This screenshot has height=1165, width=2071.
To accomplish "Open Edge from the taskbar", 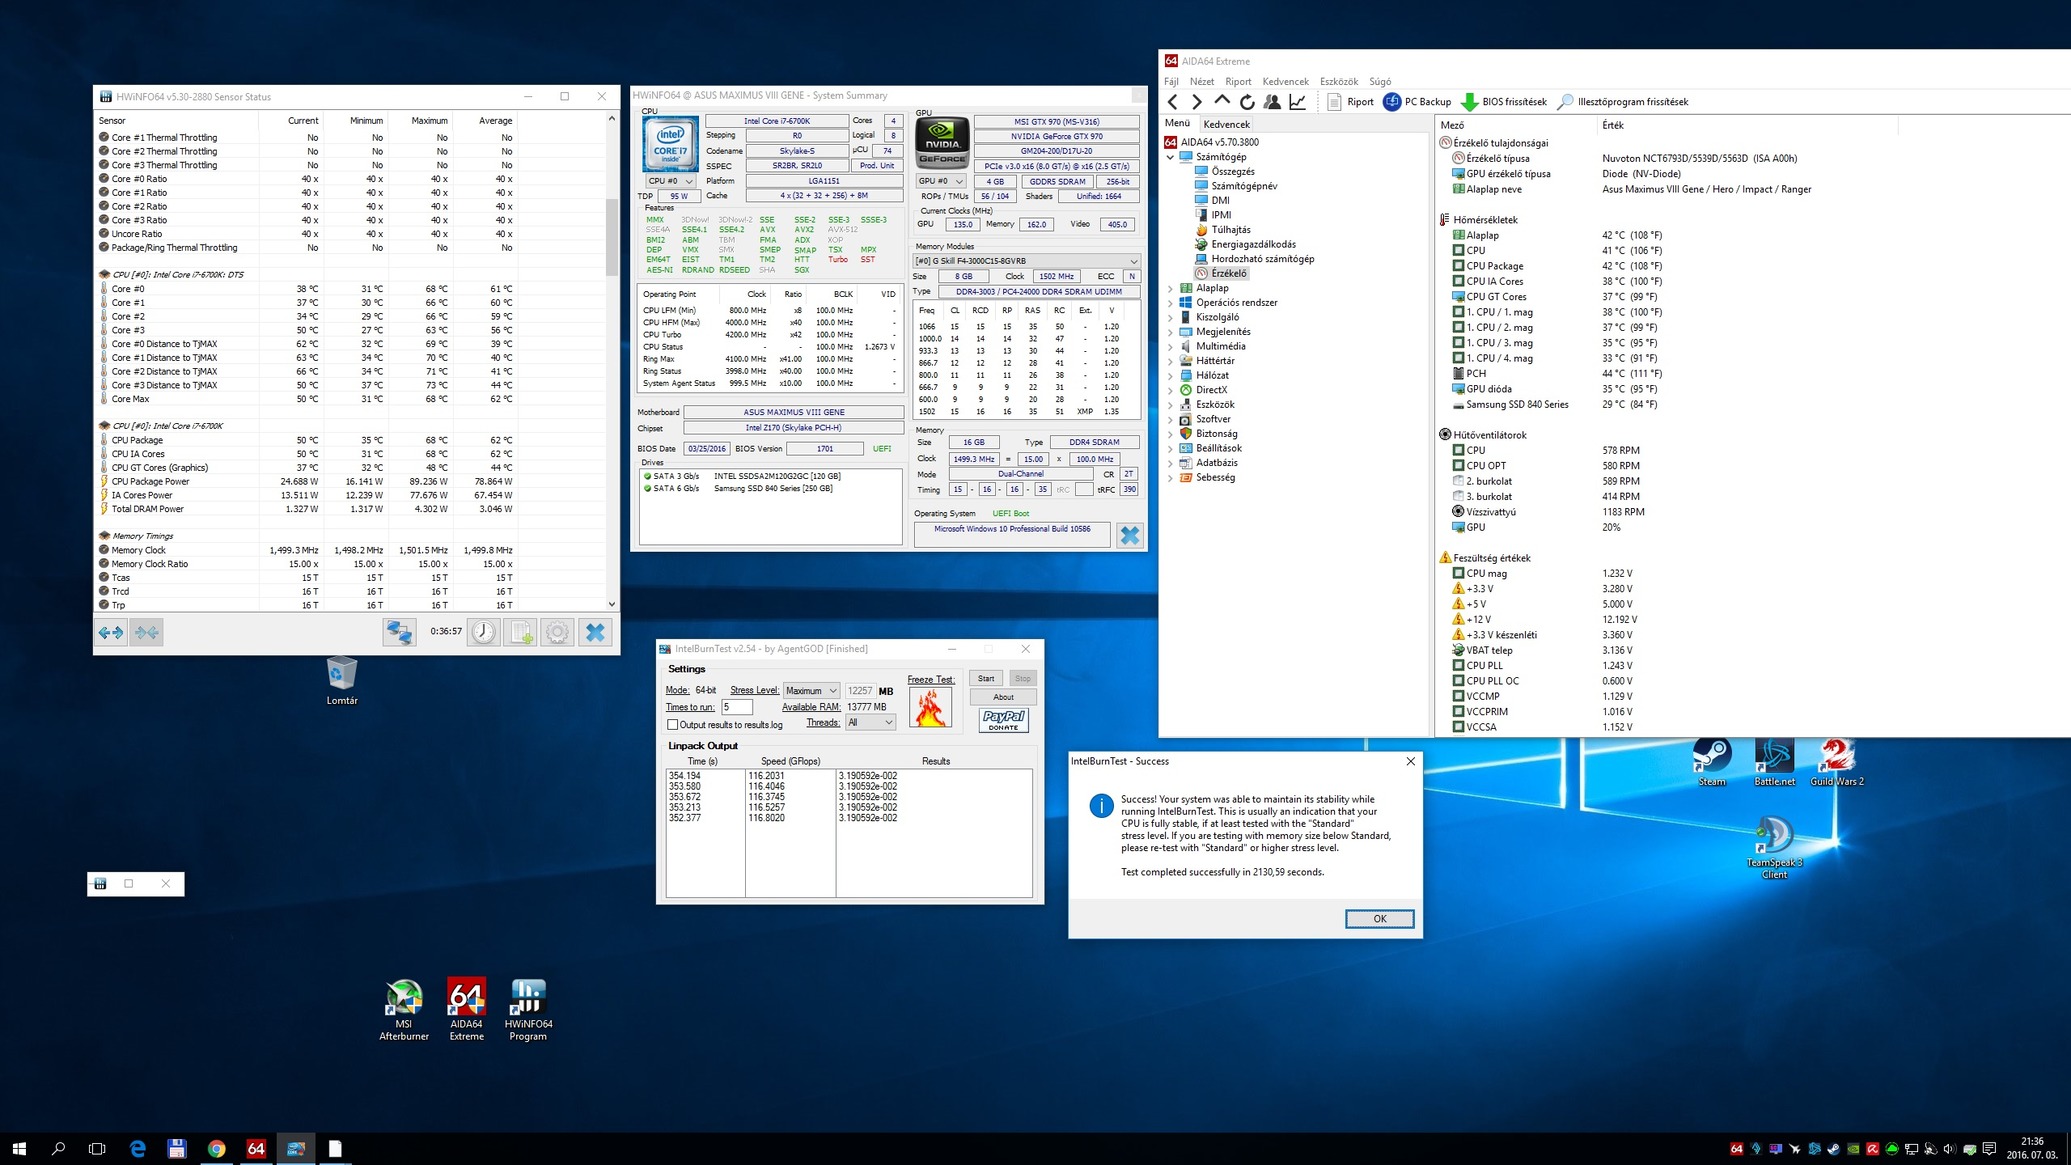I will pos(137,1149).
